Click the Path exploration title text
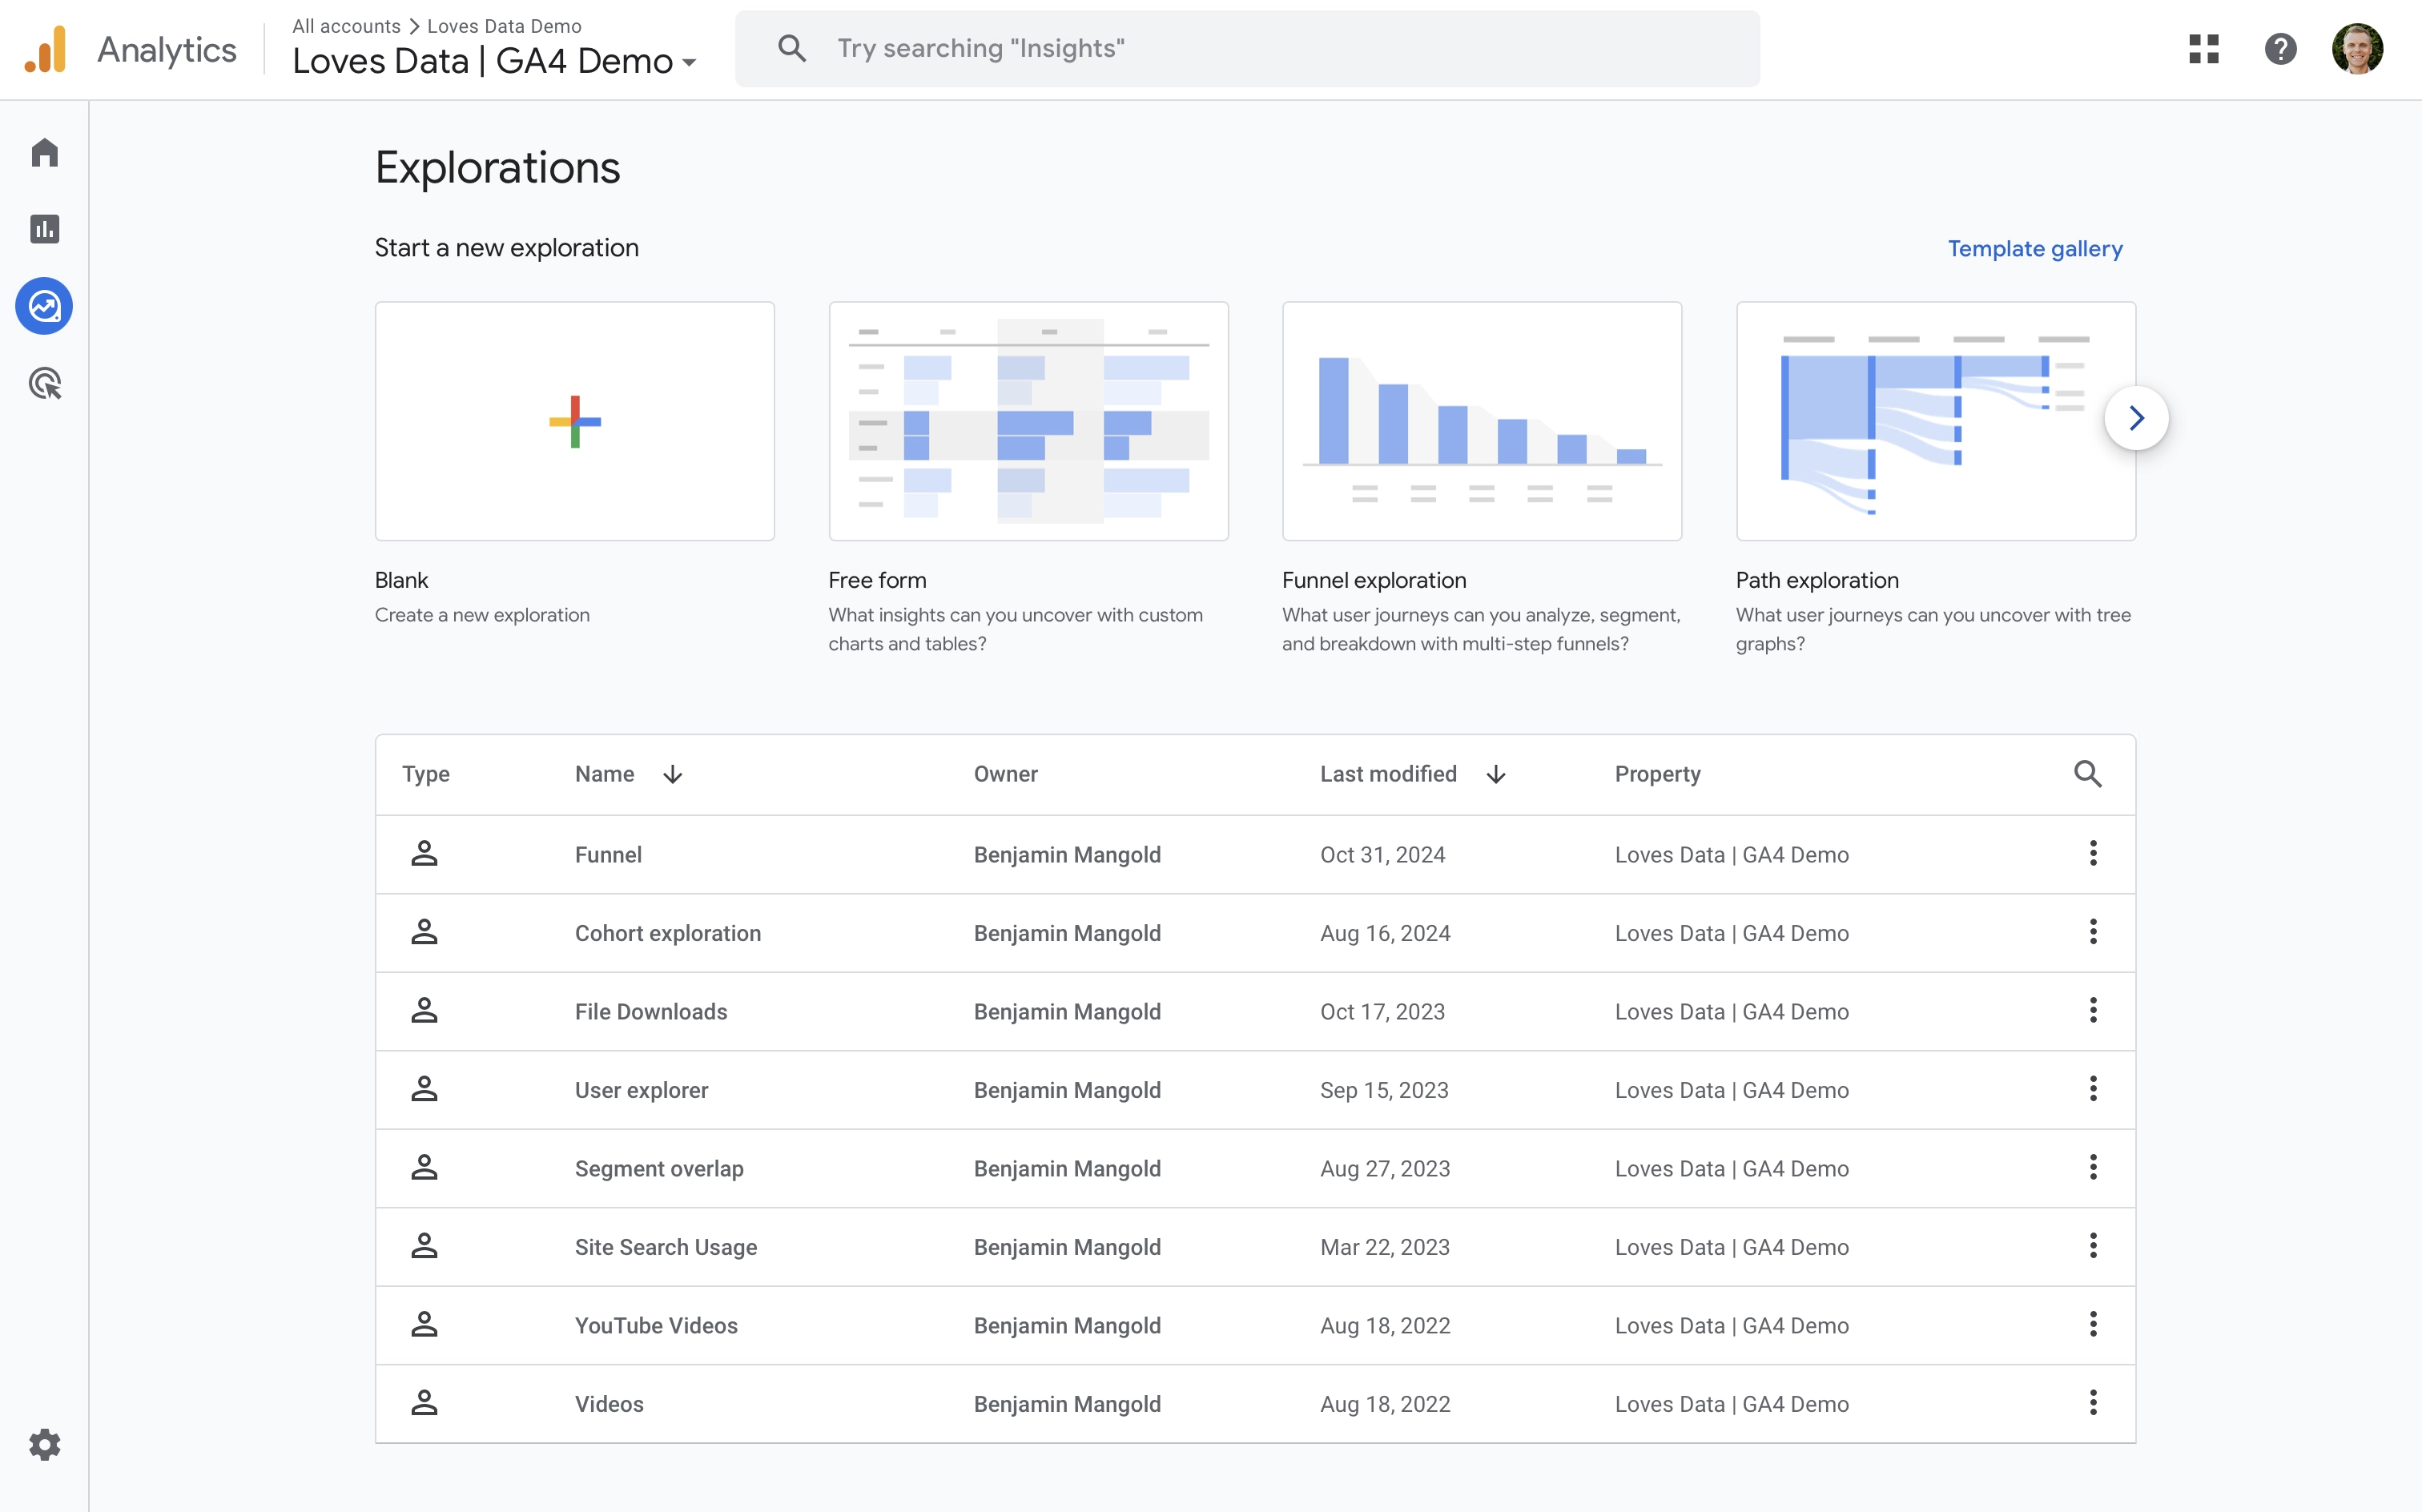Viewport: 2422px width, 1512px height. (x=1817, y=580)
